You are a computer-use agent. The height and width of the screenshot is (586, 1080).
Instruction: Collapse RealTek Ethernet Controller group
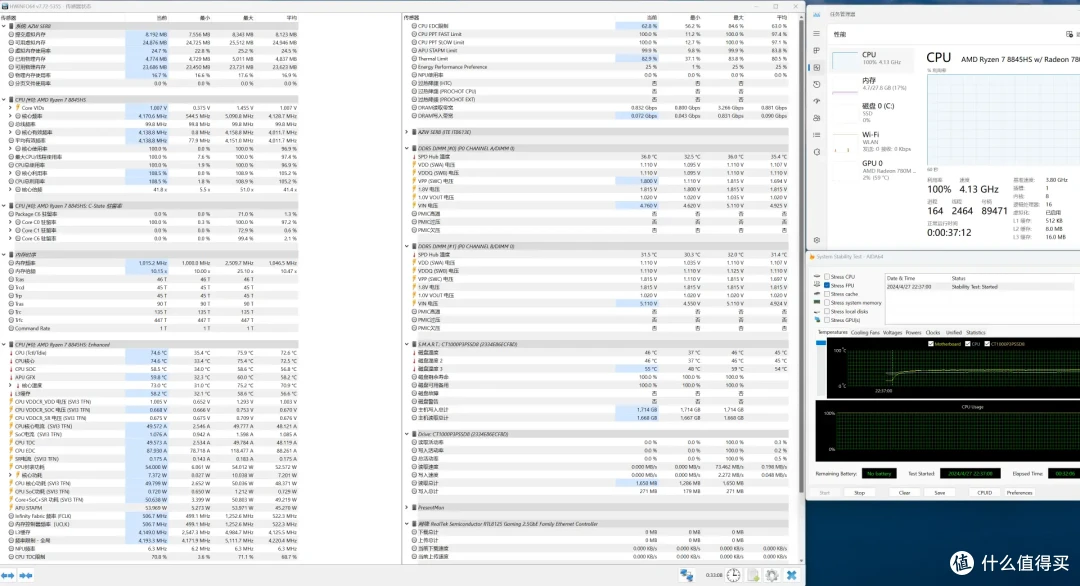[407, 524]
